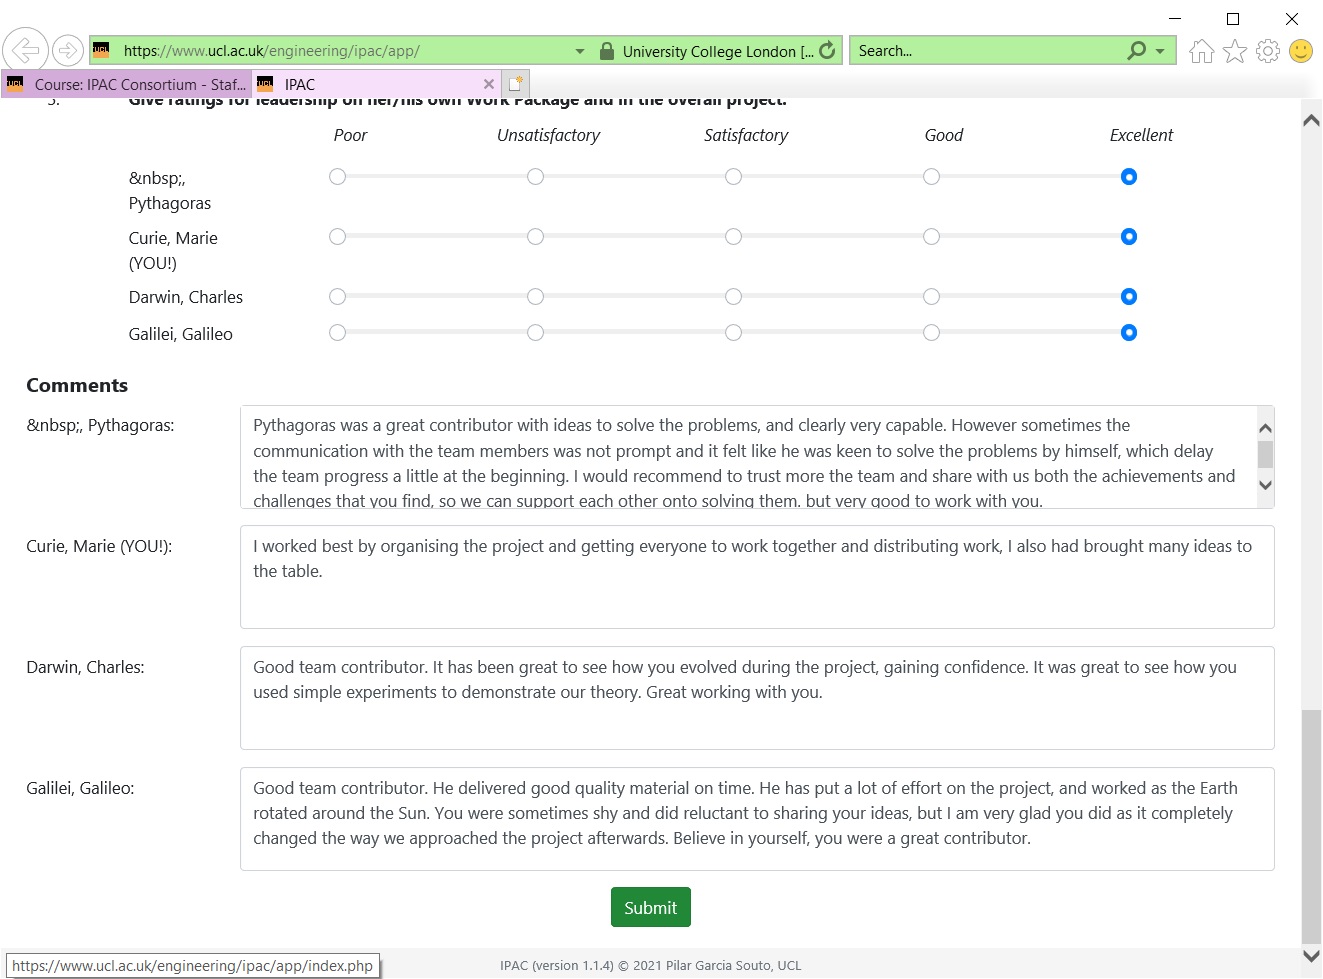Rate Darwin, Charles as Poor
The height and width of the screenshot is (979, 1323).
337,297
